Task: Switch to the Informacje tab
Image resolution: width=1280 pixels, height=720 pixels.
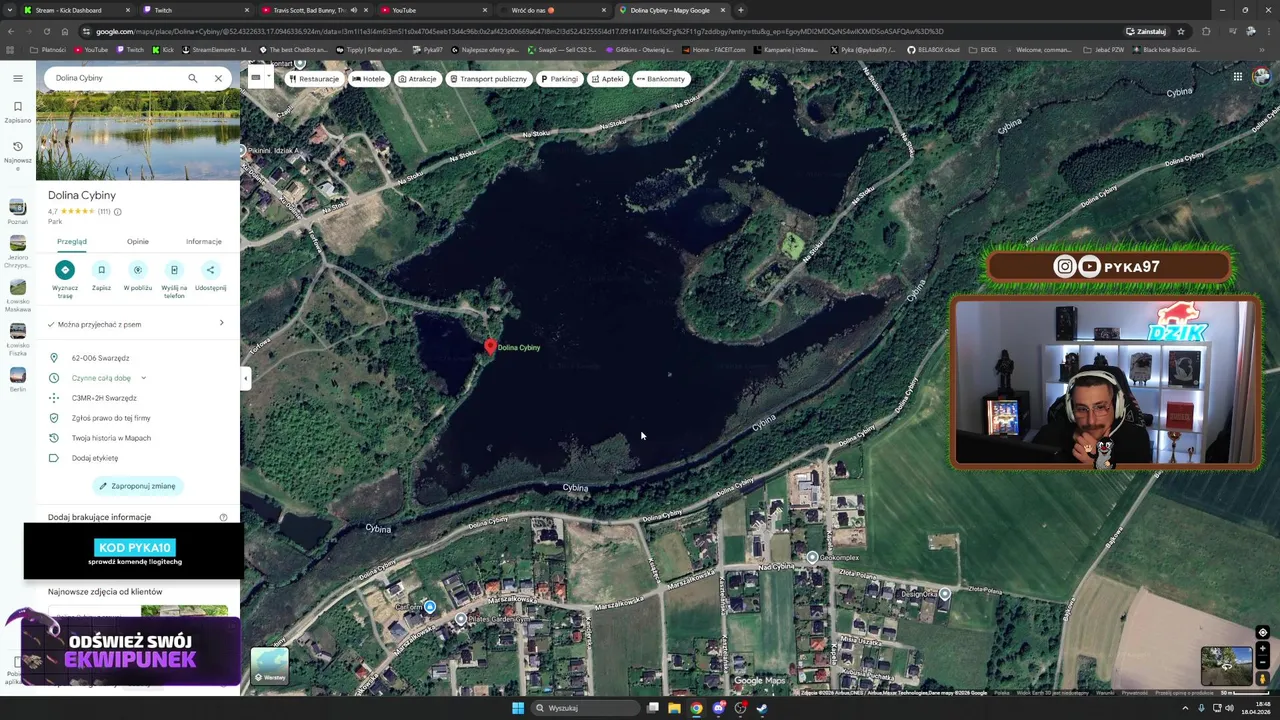Action: (x=204, y=241)
